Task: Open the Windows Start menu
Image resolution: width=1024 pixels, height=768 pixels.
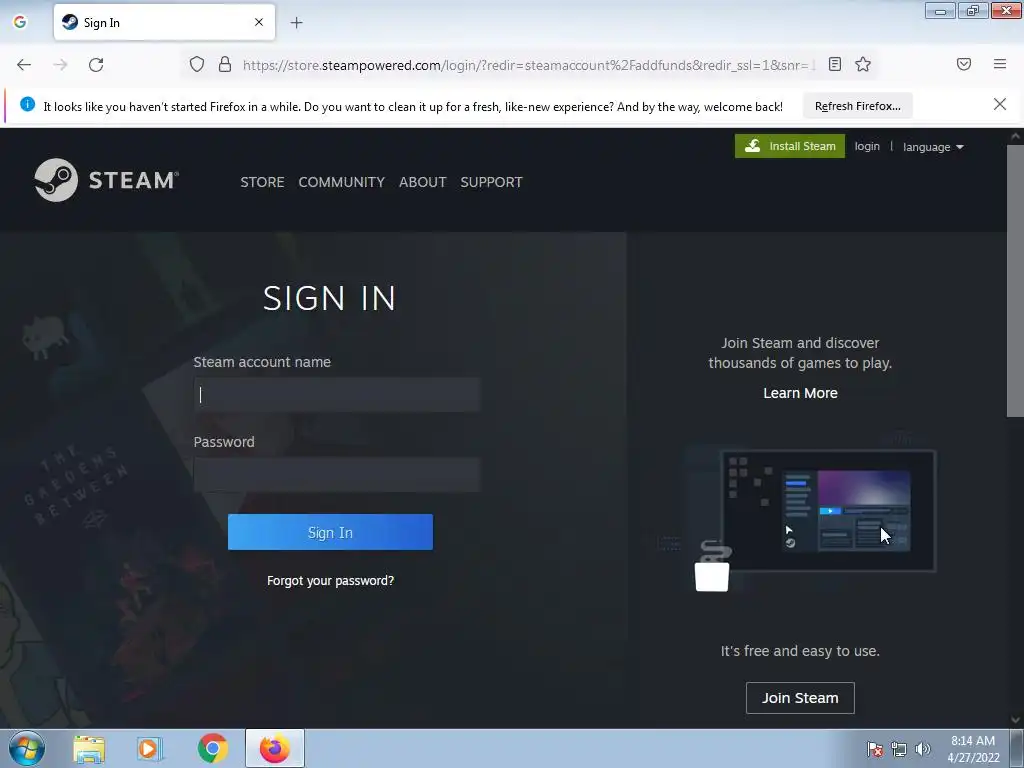Action: (x=27, y=748)
